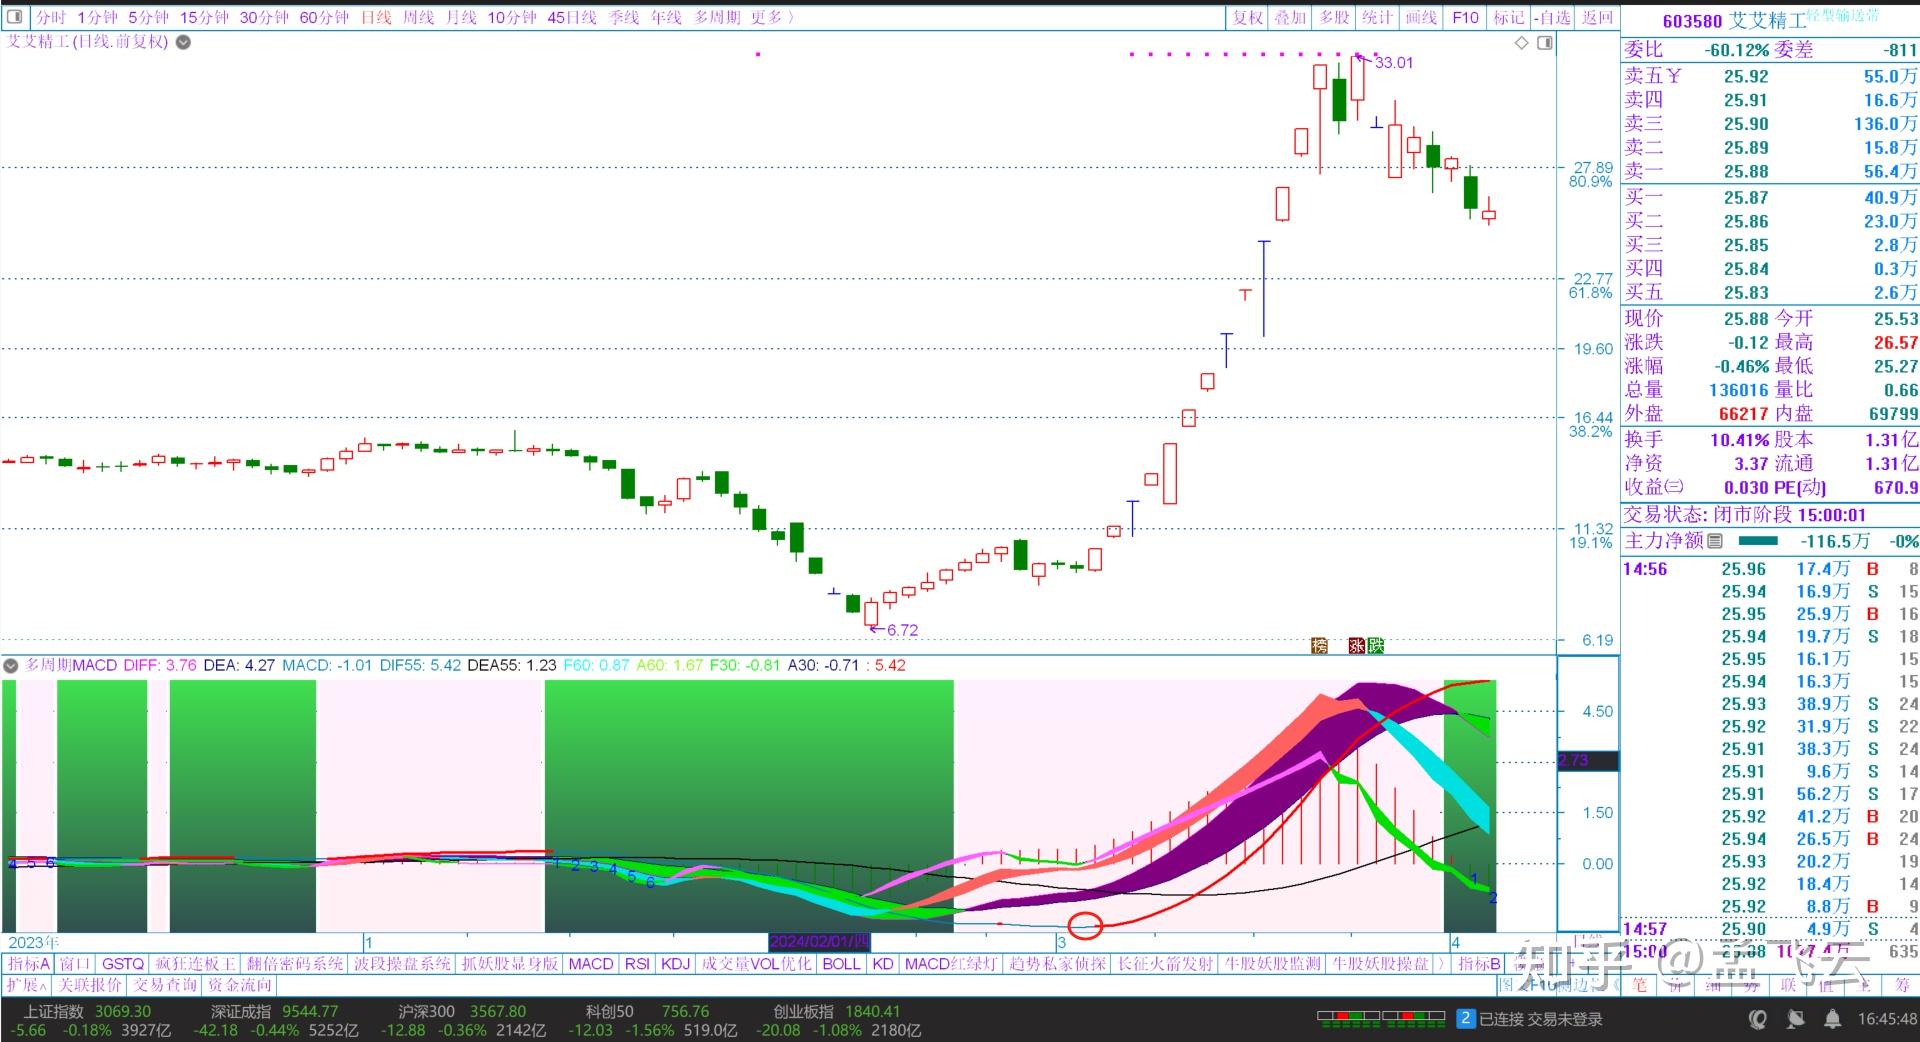The width and height of the screenshot is (1920, 1042).
Task: Collapse the 多周期MACD panel with its circle arrow
Action: point(10,665)
